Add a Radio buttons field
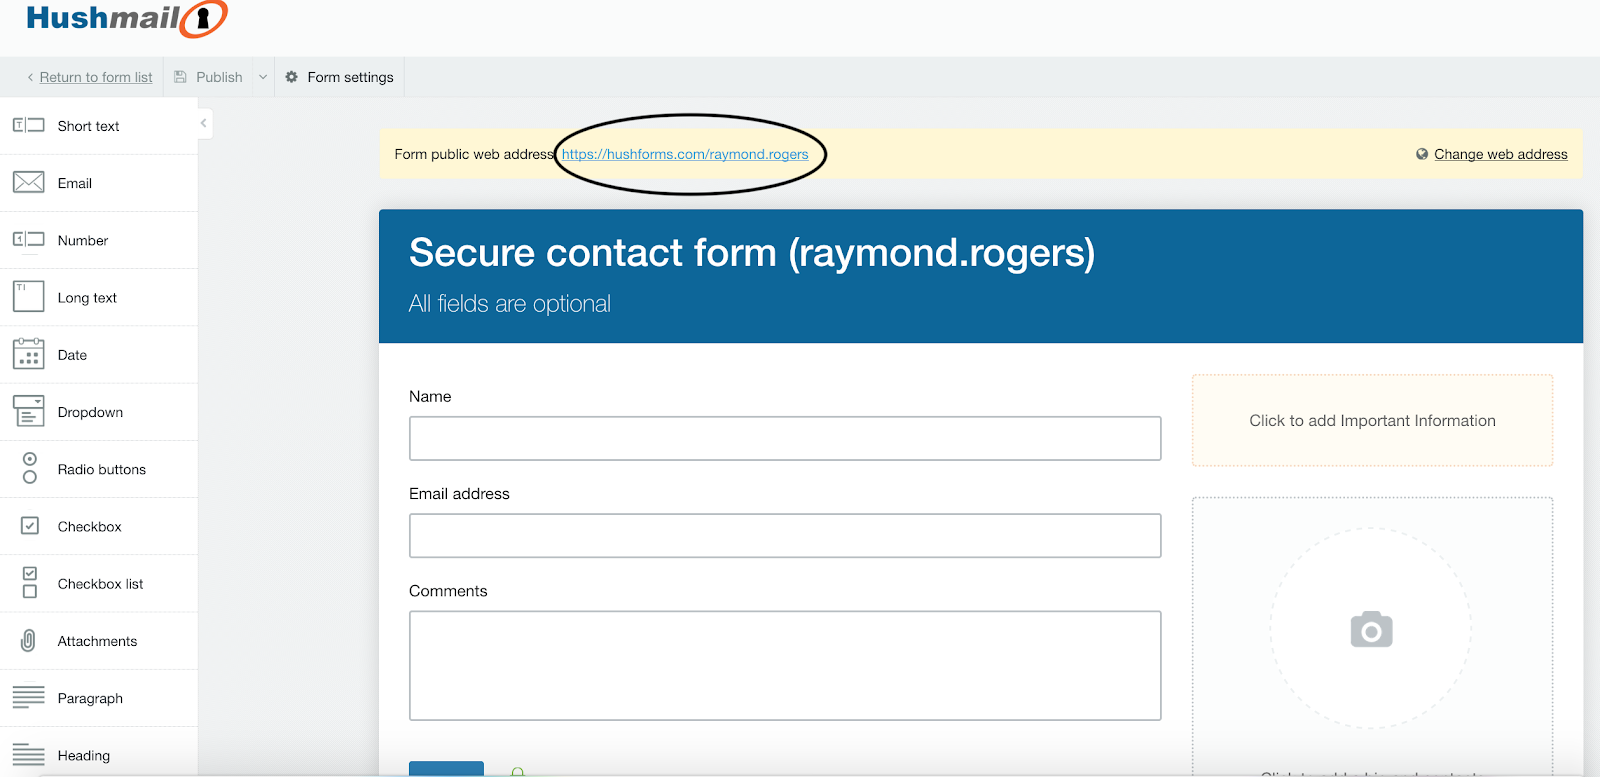 pos(99,469)
